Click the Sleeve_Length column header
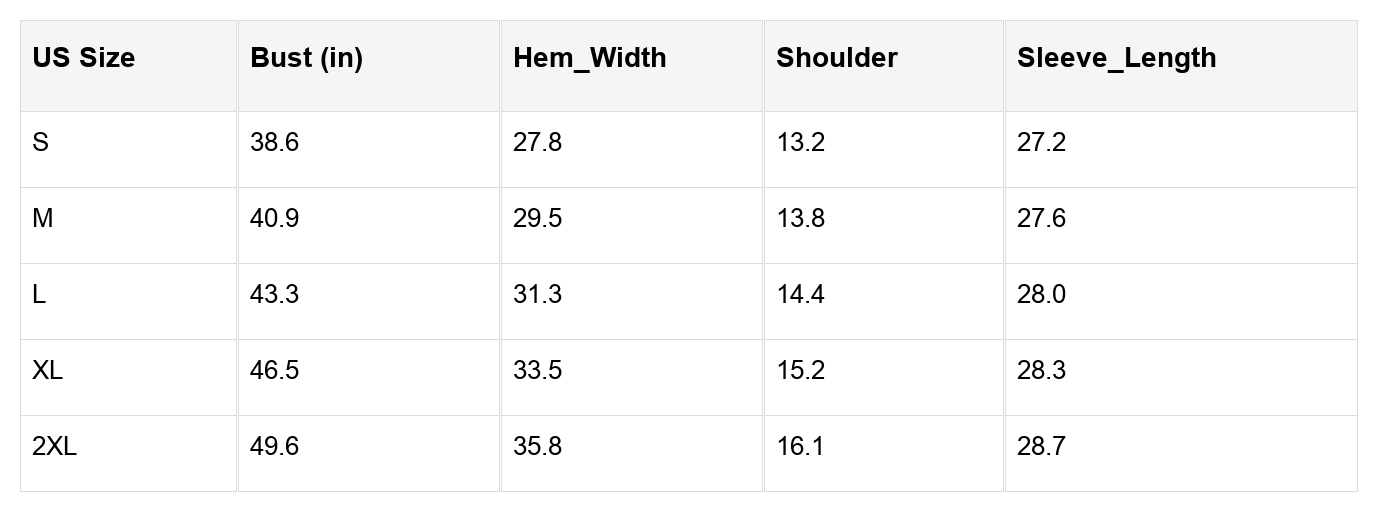 coord(1116,58)
